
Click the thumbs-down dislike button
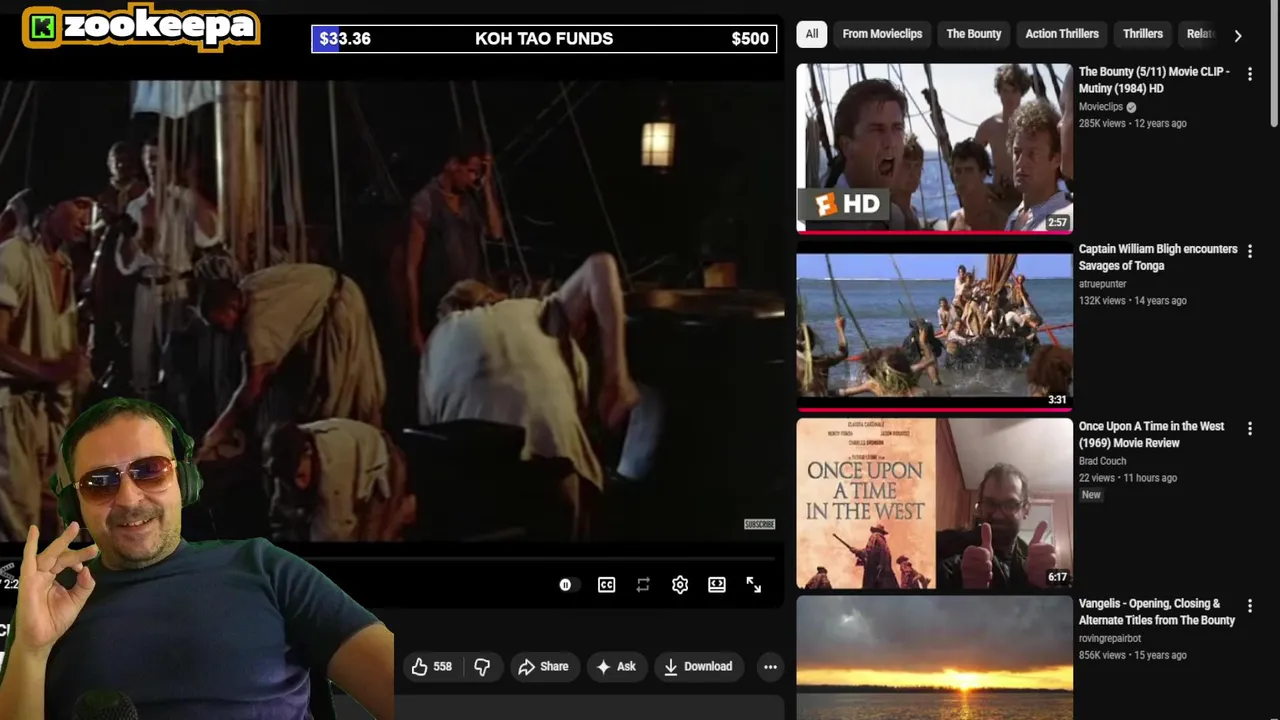[482, 666]
